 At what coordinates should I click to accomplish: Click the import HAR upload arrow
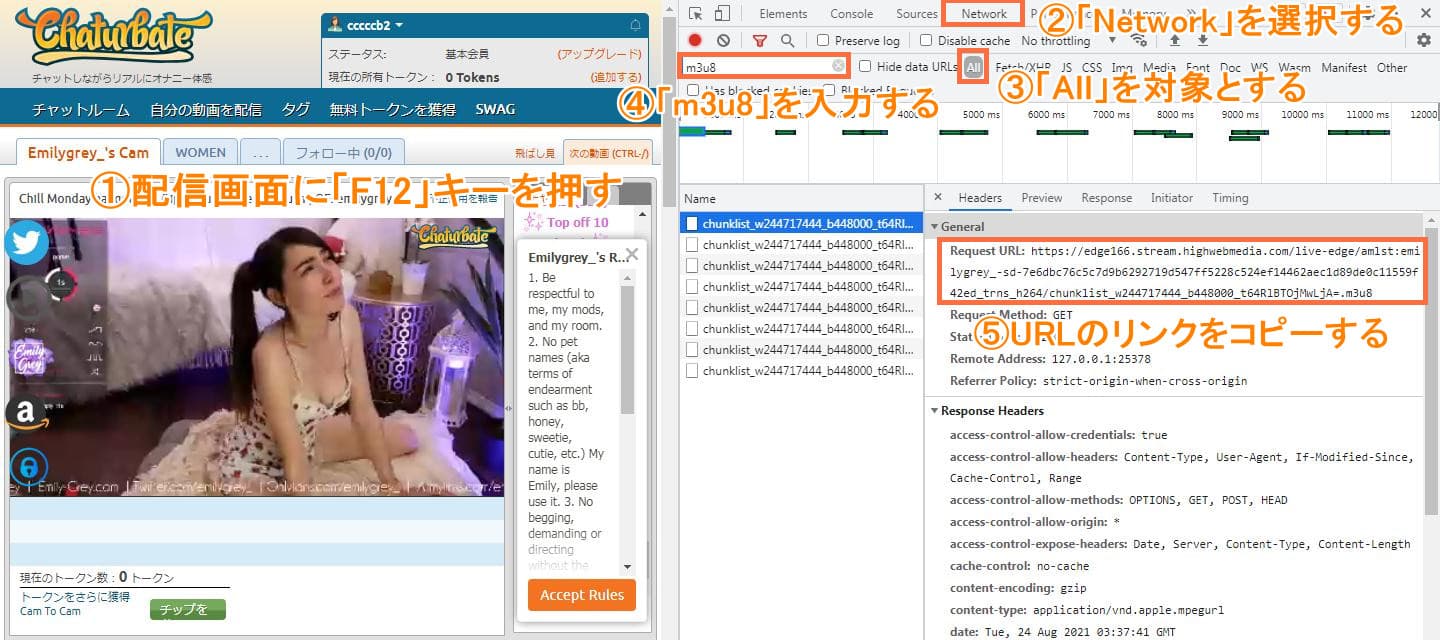(1175, 40)
